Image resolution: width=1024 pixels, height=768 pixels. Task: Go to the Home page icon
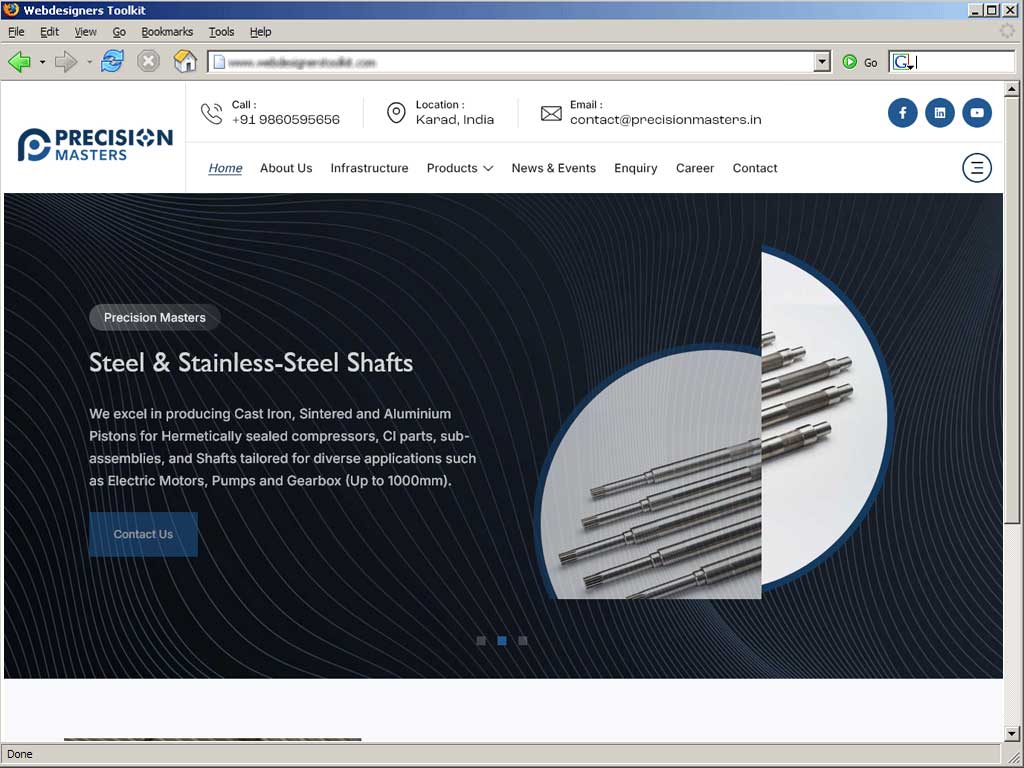(x=185, y=61)
